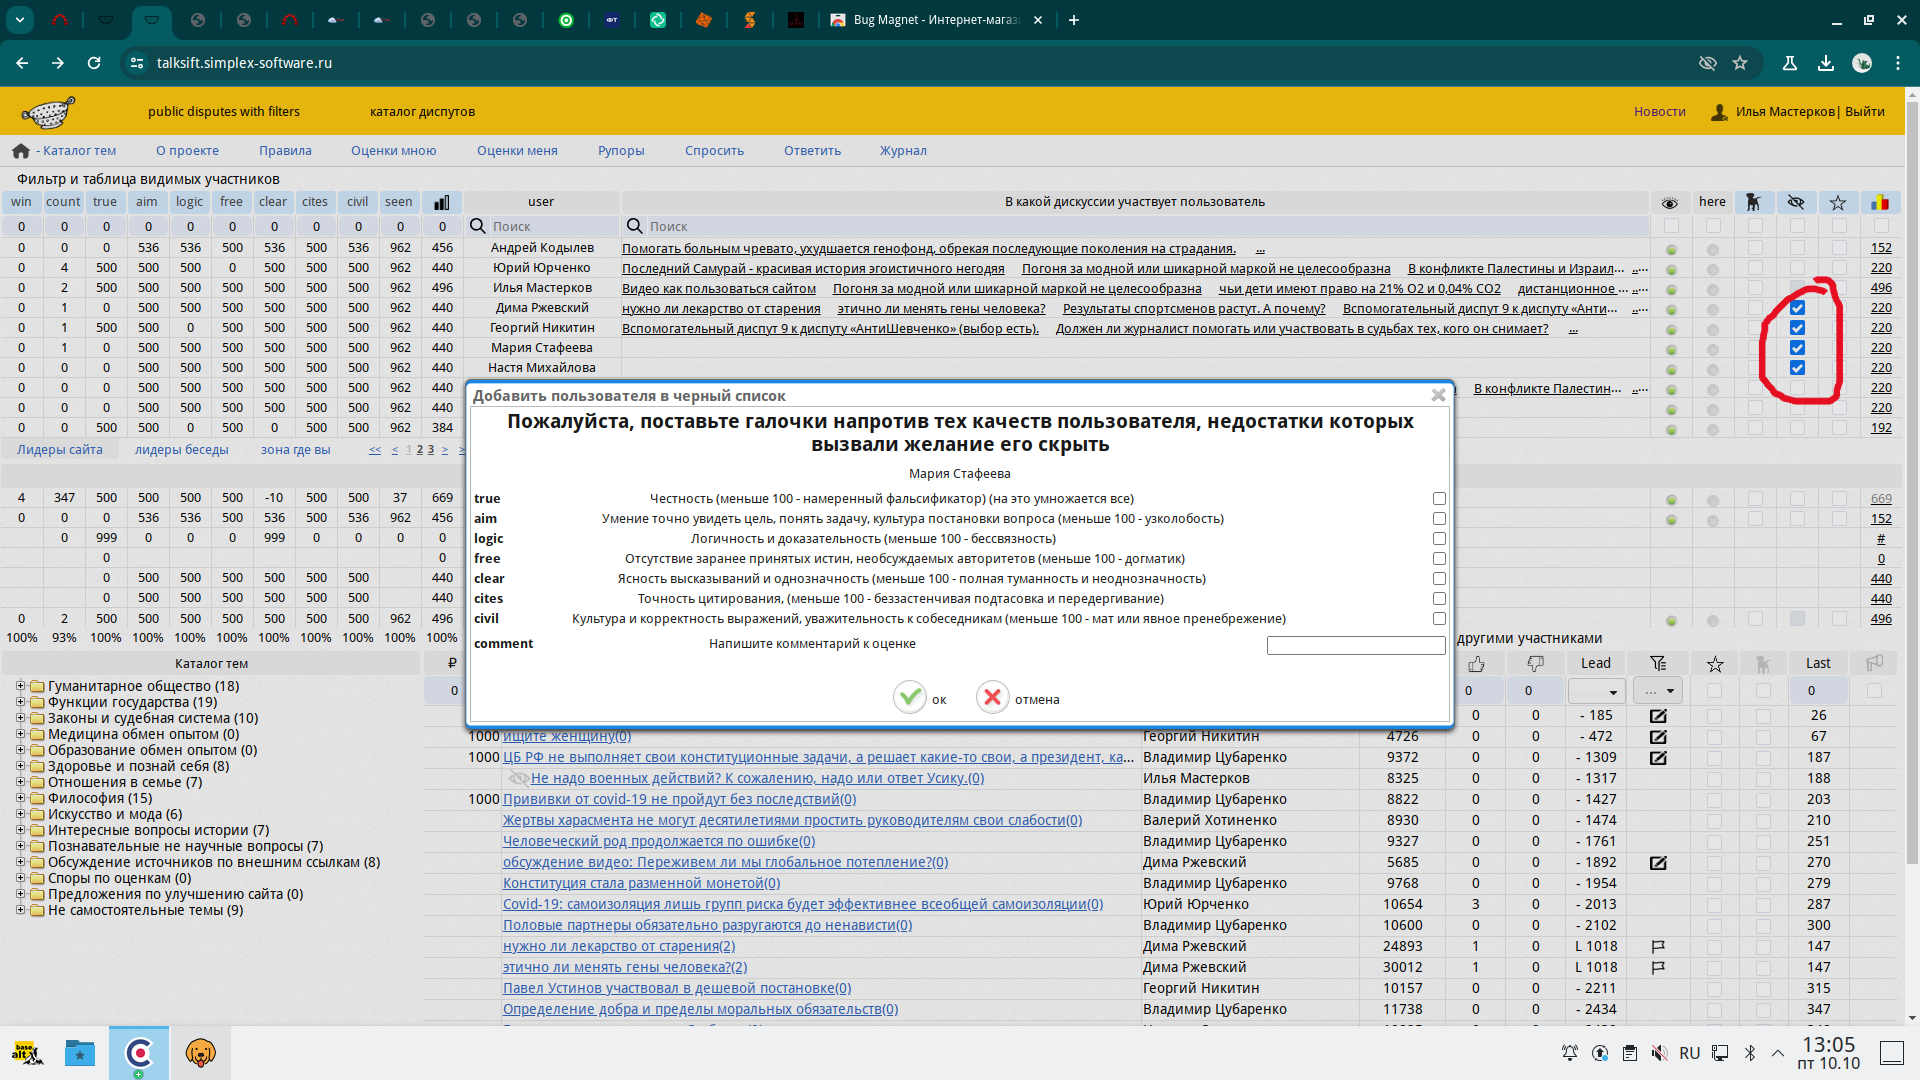This screenshot has width=1920, height=1080.
Task: Click the green OK checkmark button
Action: point(910,698)
